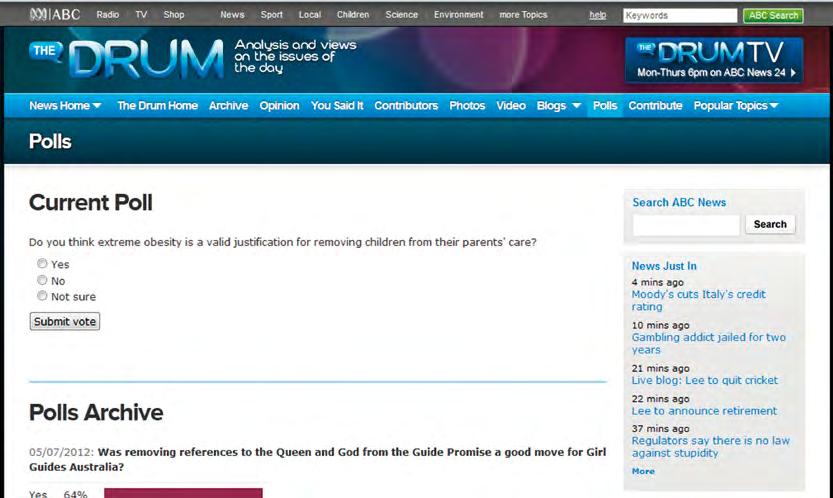Select the Not sure radio button
This screenshot has width=833, height=498.
42,296
